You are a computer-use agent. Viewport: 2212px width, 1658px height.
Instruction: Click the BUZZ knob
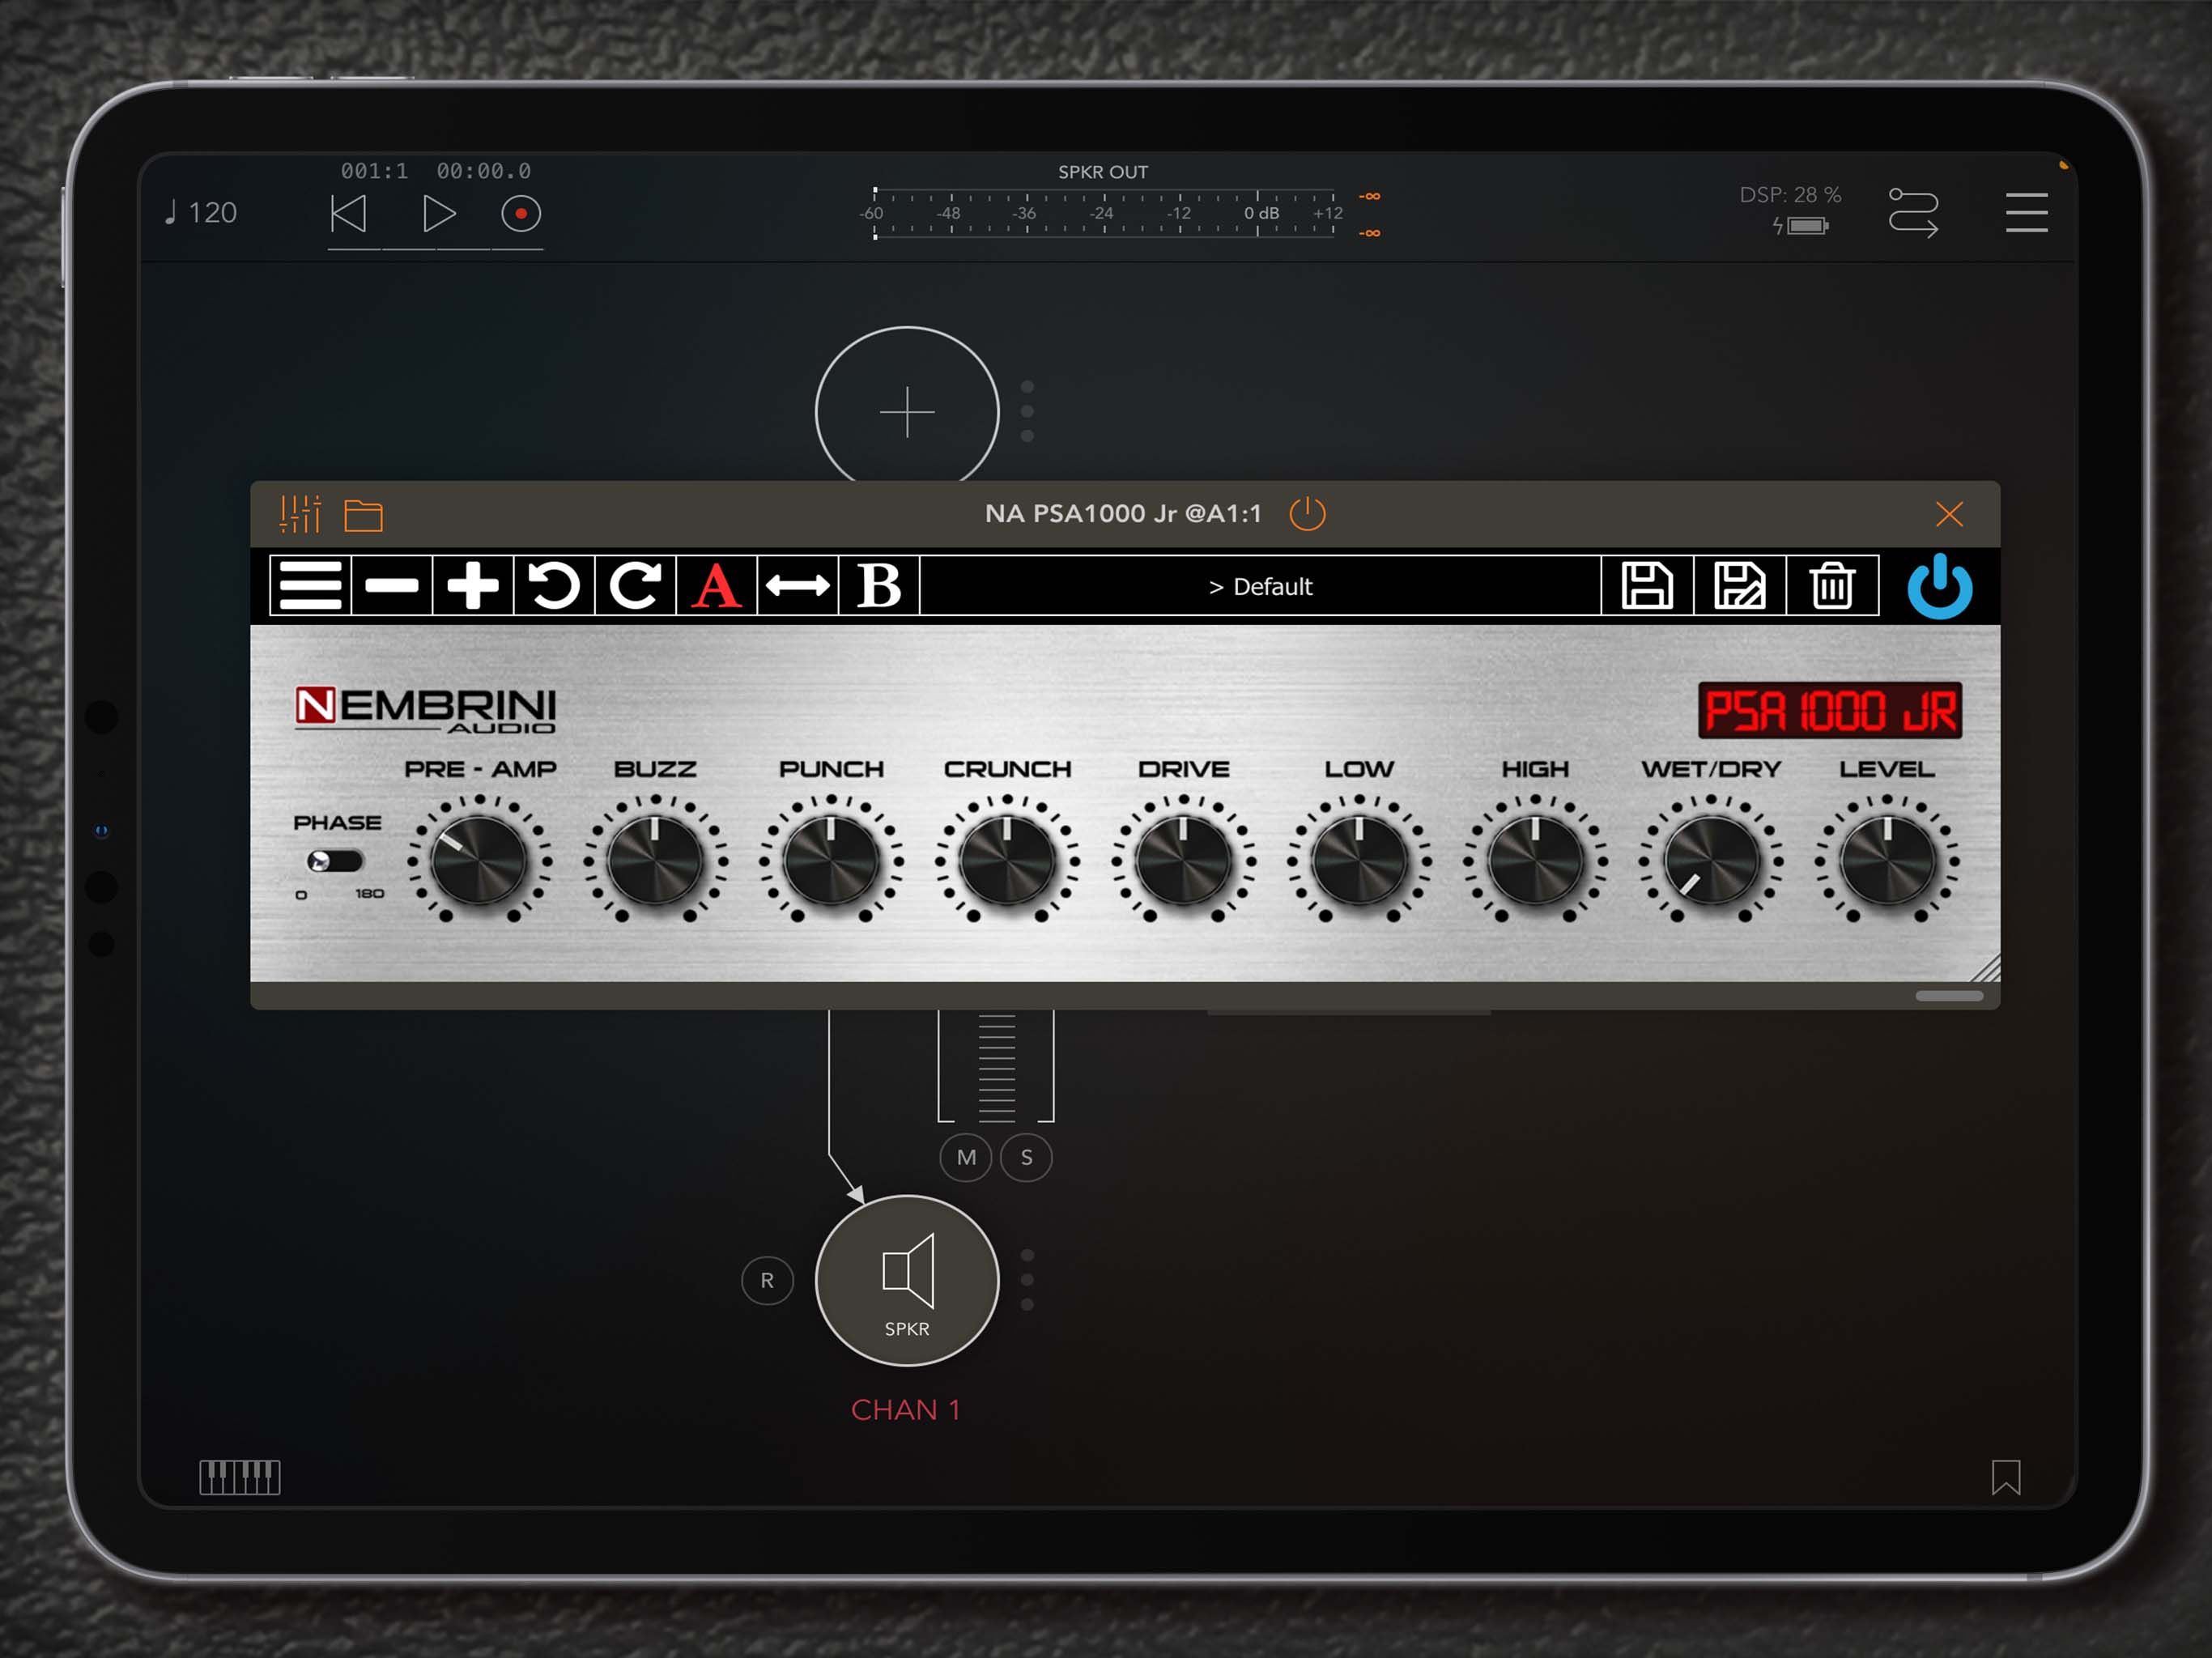655,860
